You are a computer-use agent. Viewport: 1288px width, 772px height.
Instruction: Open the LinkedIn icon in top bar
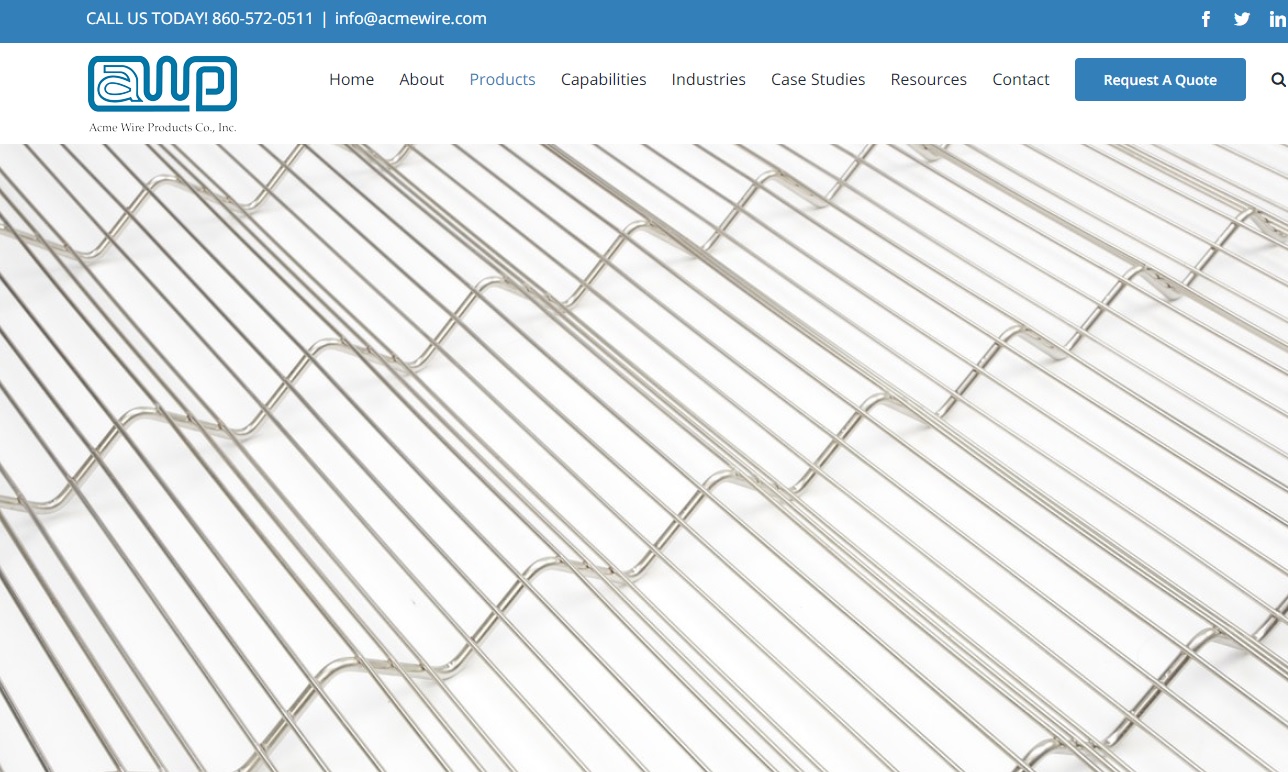1277,19
